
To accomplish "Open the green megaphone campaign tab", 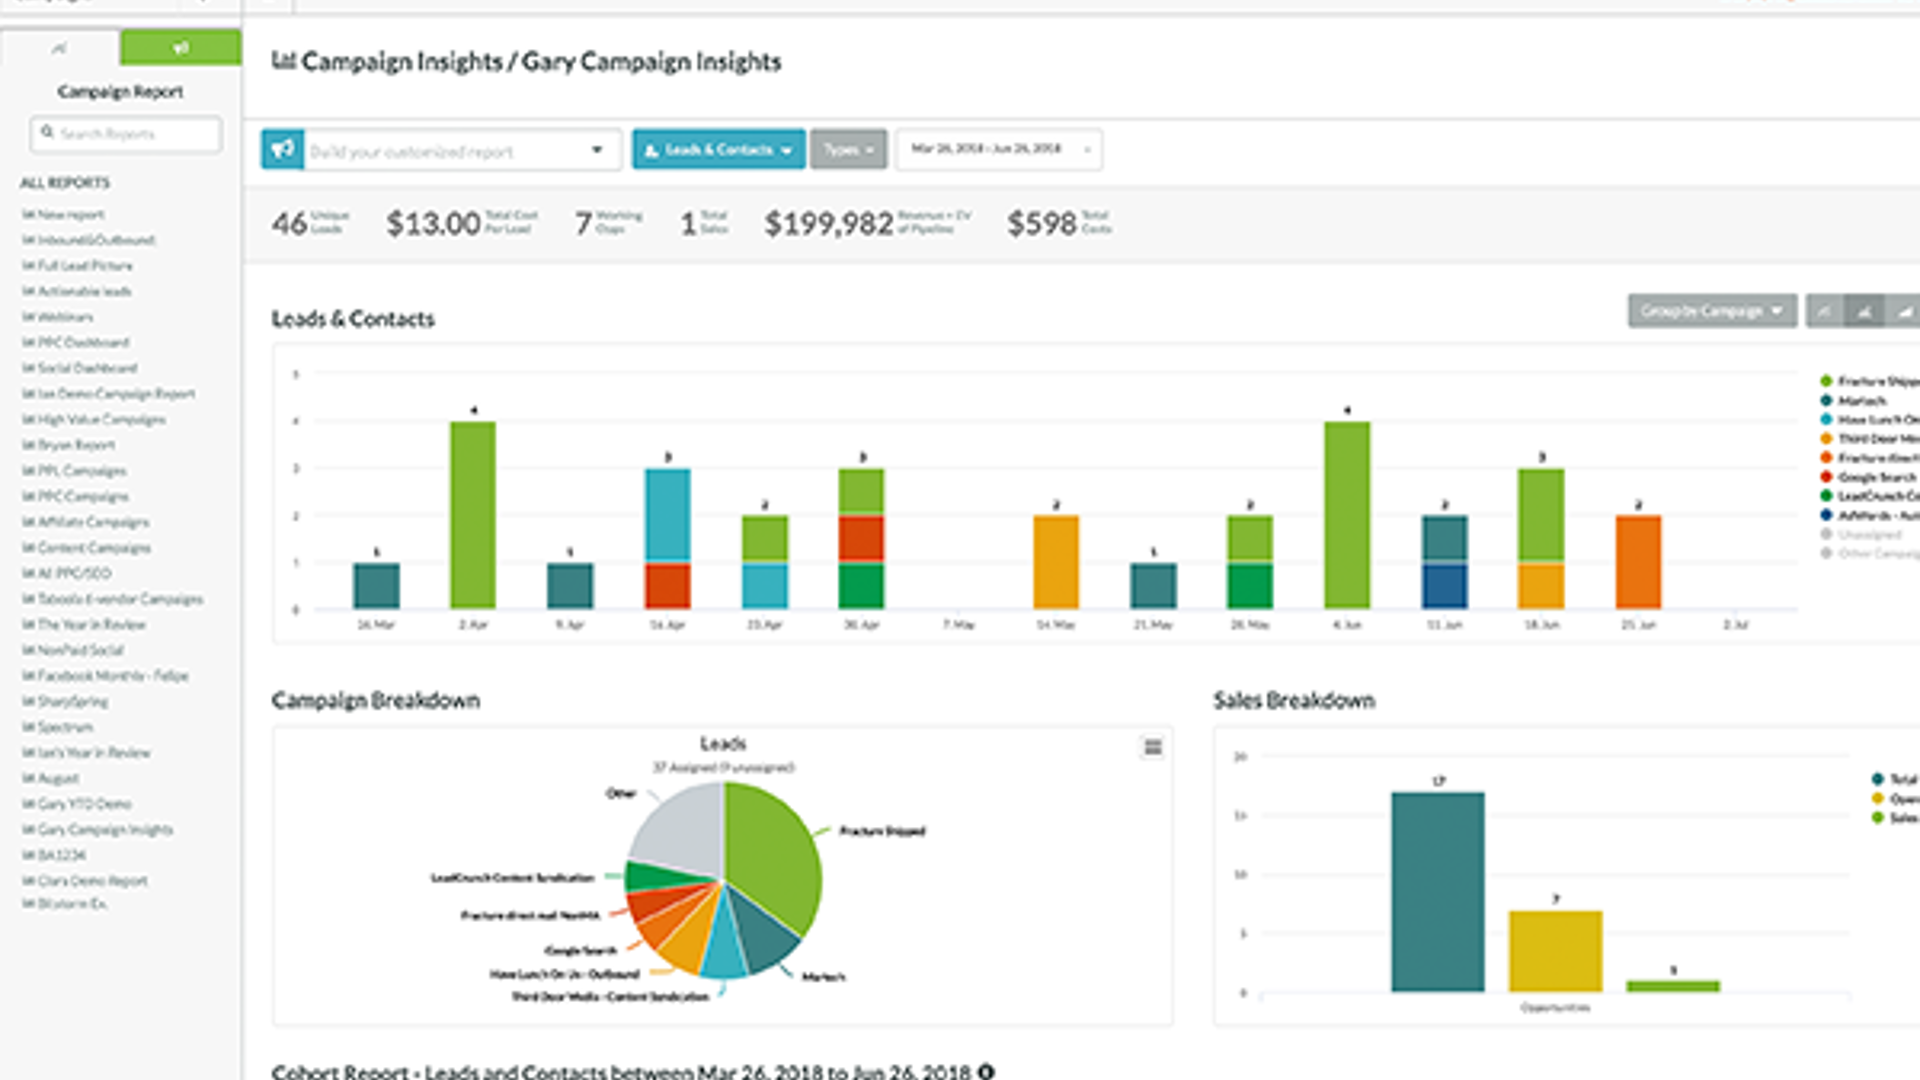I will (180, 47).
